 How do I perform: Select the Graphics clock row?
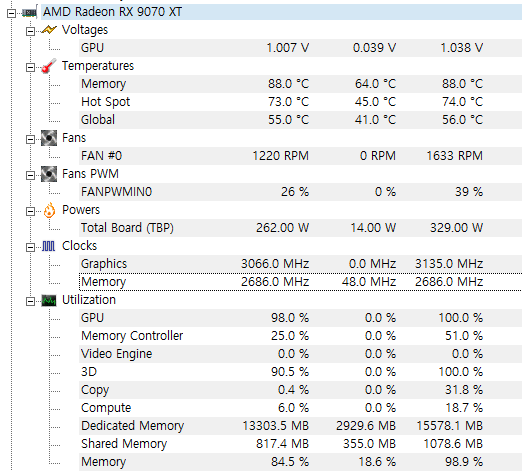(300, 264)
